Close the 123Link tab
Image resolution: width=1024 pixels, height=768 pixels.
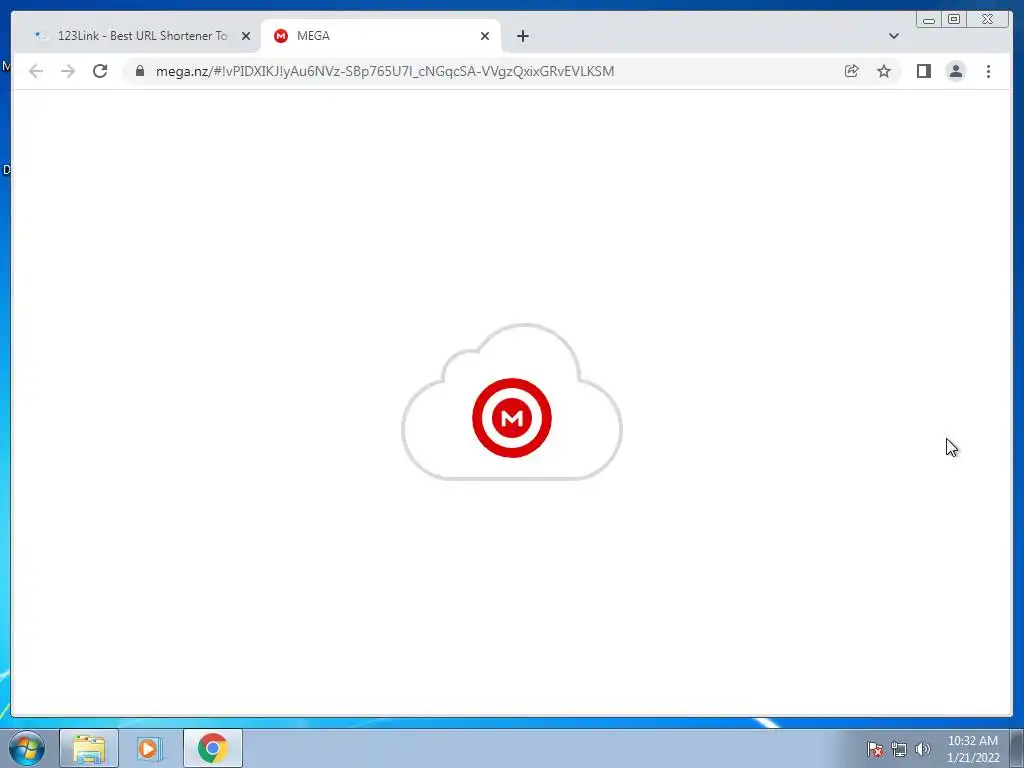click(246, 36)
